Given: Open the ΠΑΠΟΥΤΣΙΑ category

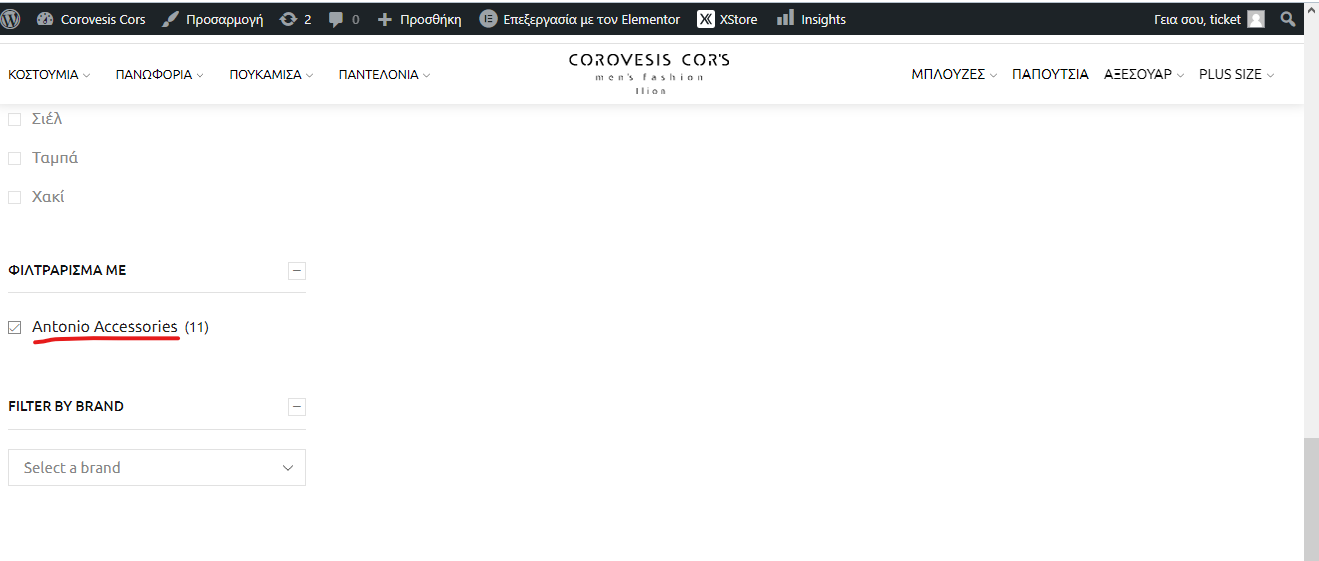Looking at the screenshot, I should pos(1050,74).
